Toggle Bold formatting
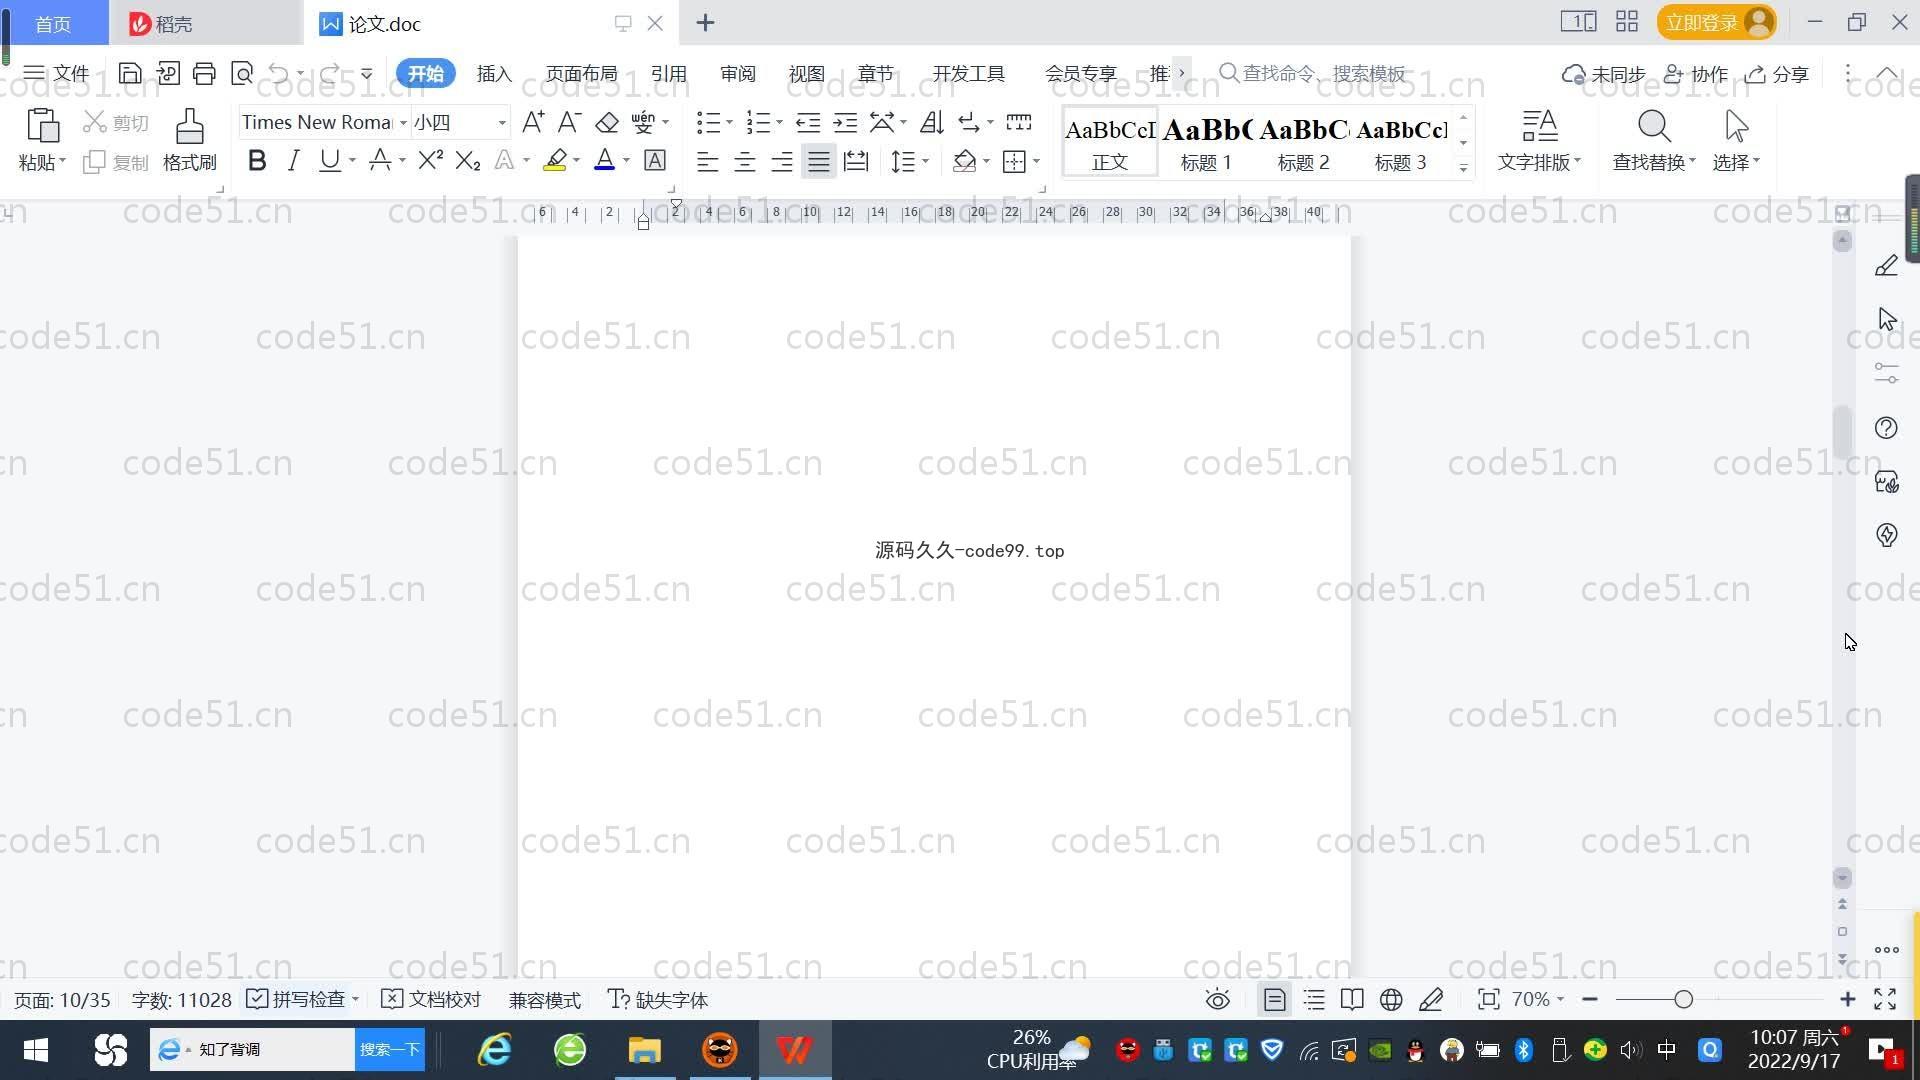Image resolution: width=1920 pixels, height=1080 pixels. click(x=257, y=160)
